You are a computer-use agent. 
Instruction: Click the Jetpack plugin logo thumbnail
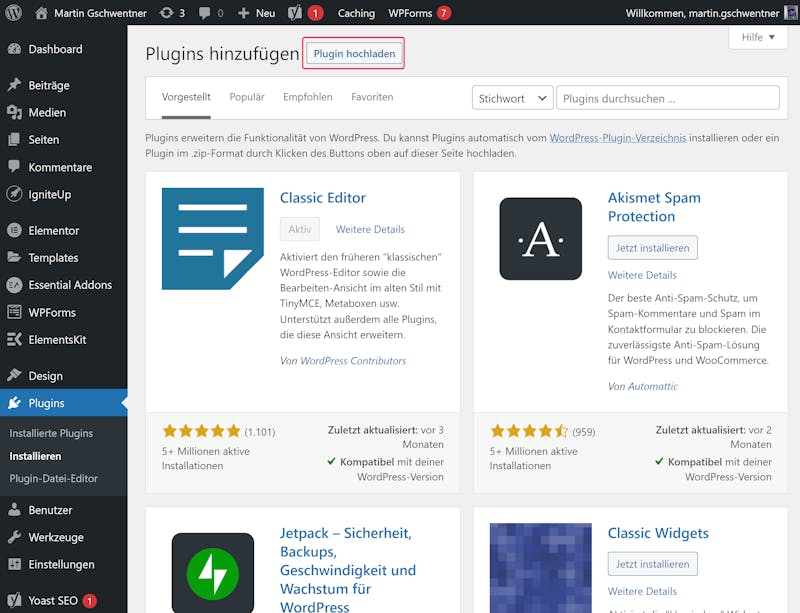[x=213, y=573]
